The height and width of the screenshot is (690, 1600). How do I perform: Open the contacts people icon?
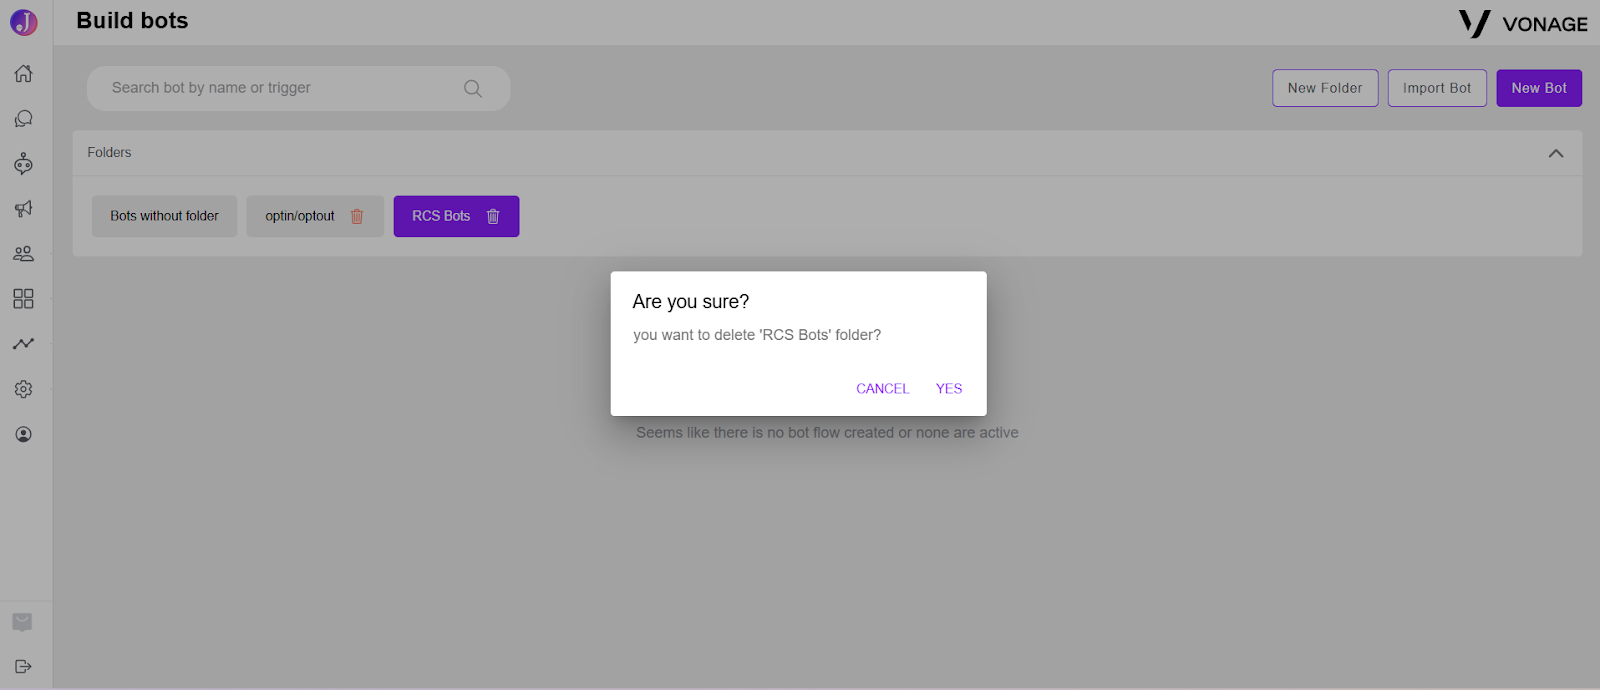[23, 253]
